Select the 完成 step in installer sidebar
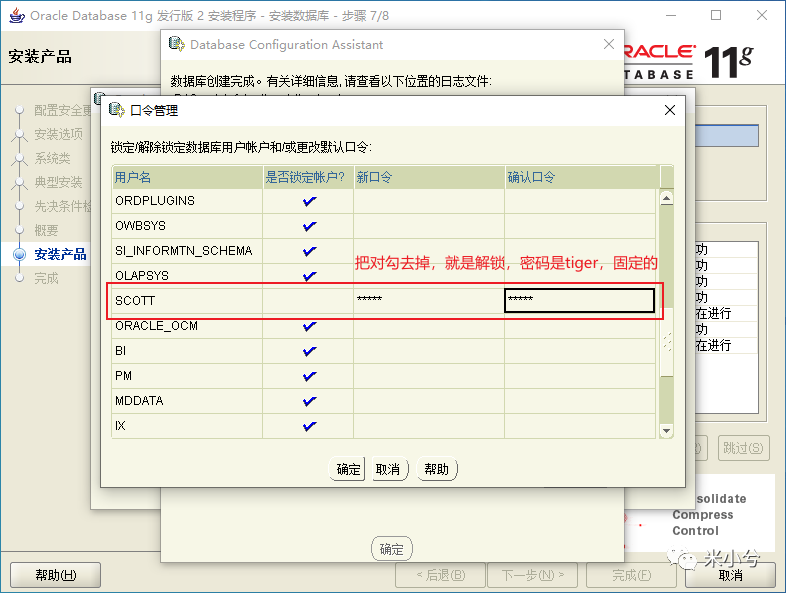 click(x=46, y=278)
